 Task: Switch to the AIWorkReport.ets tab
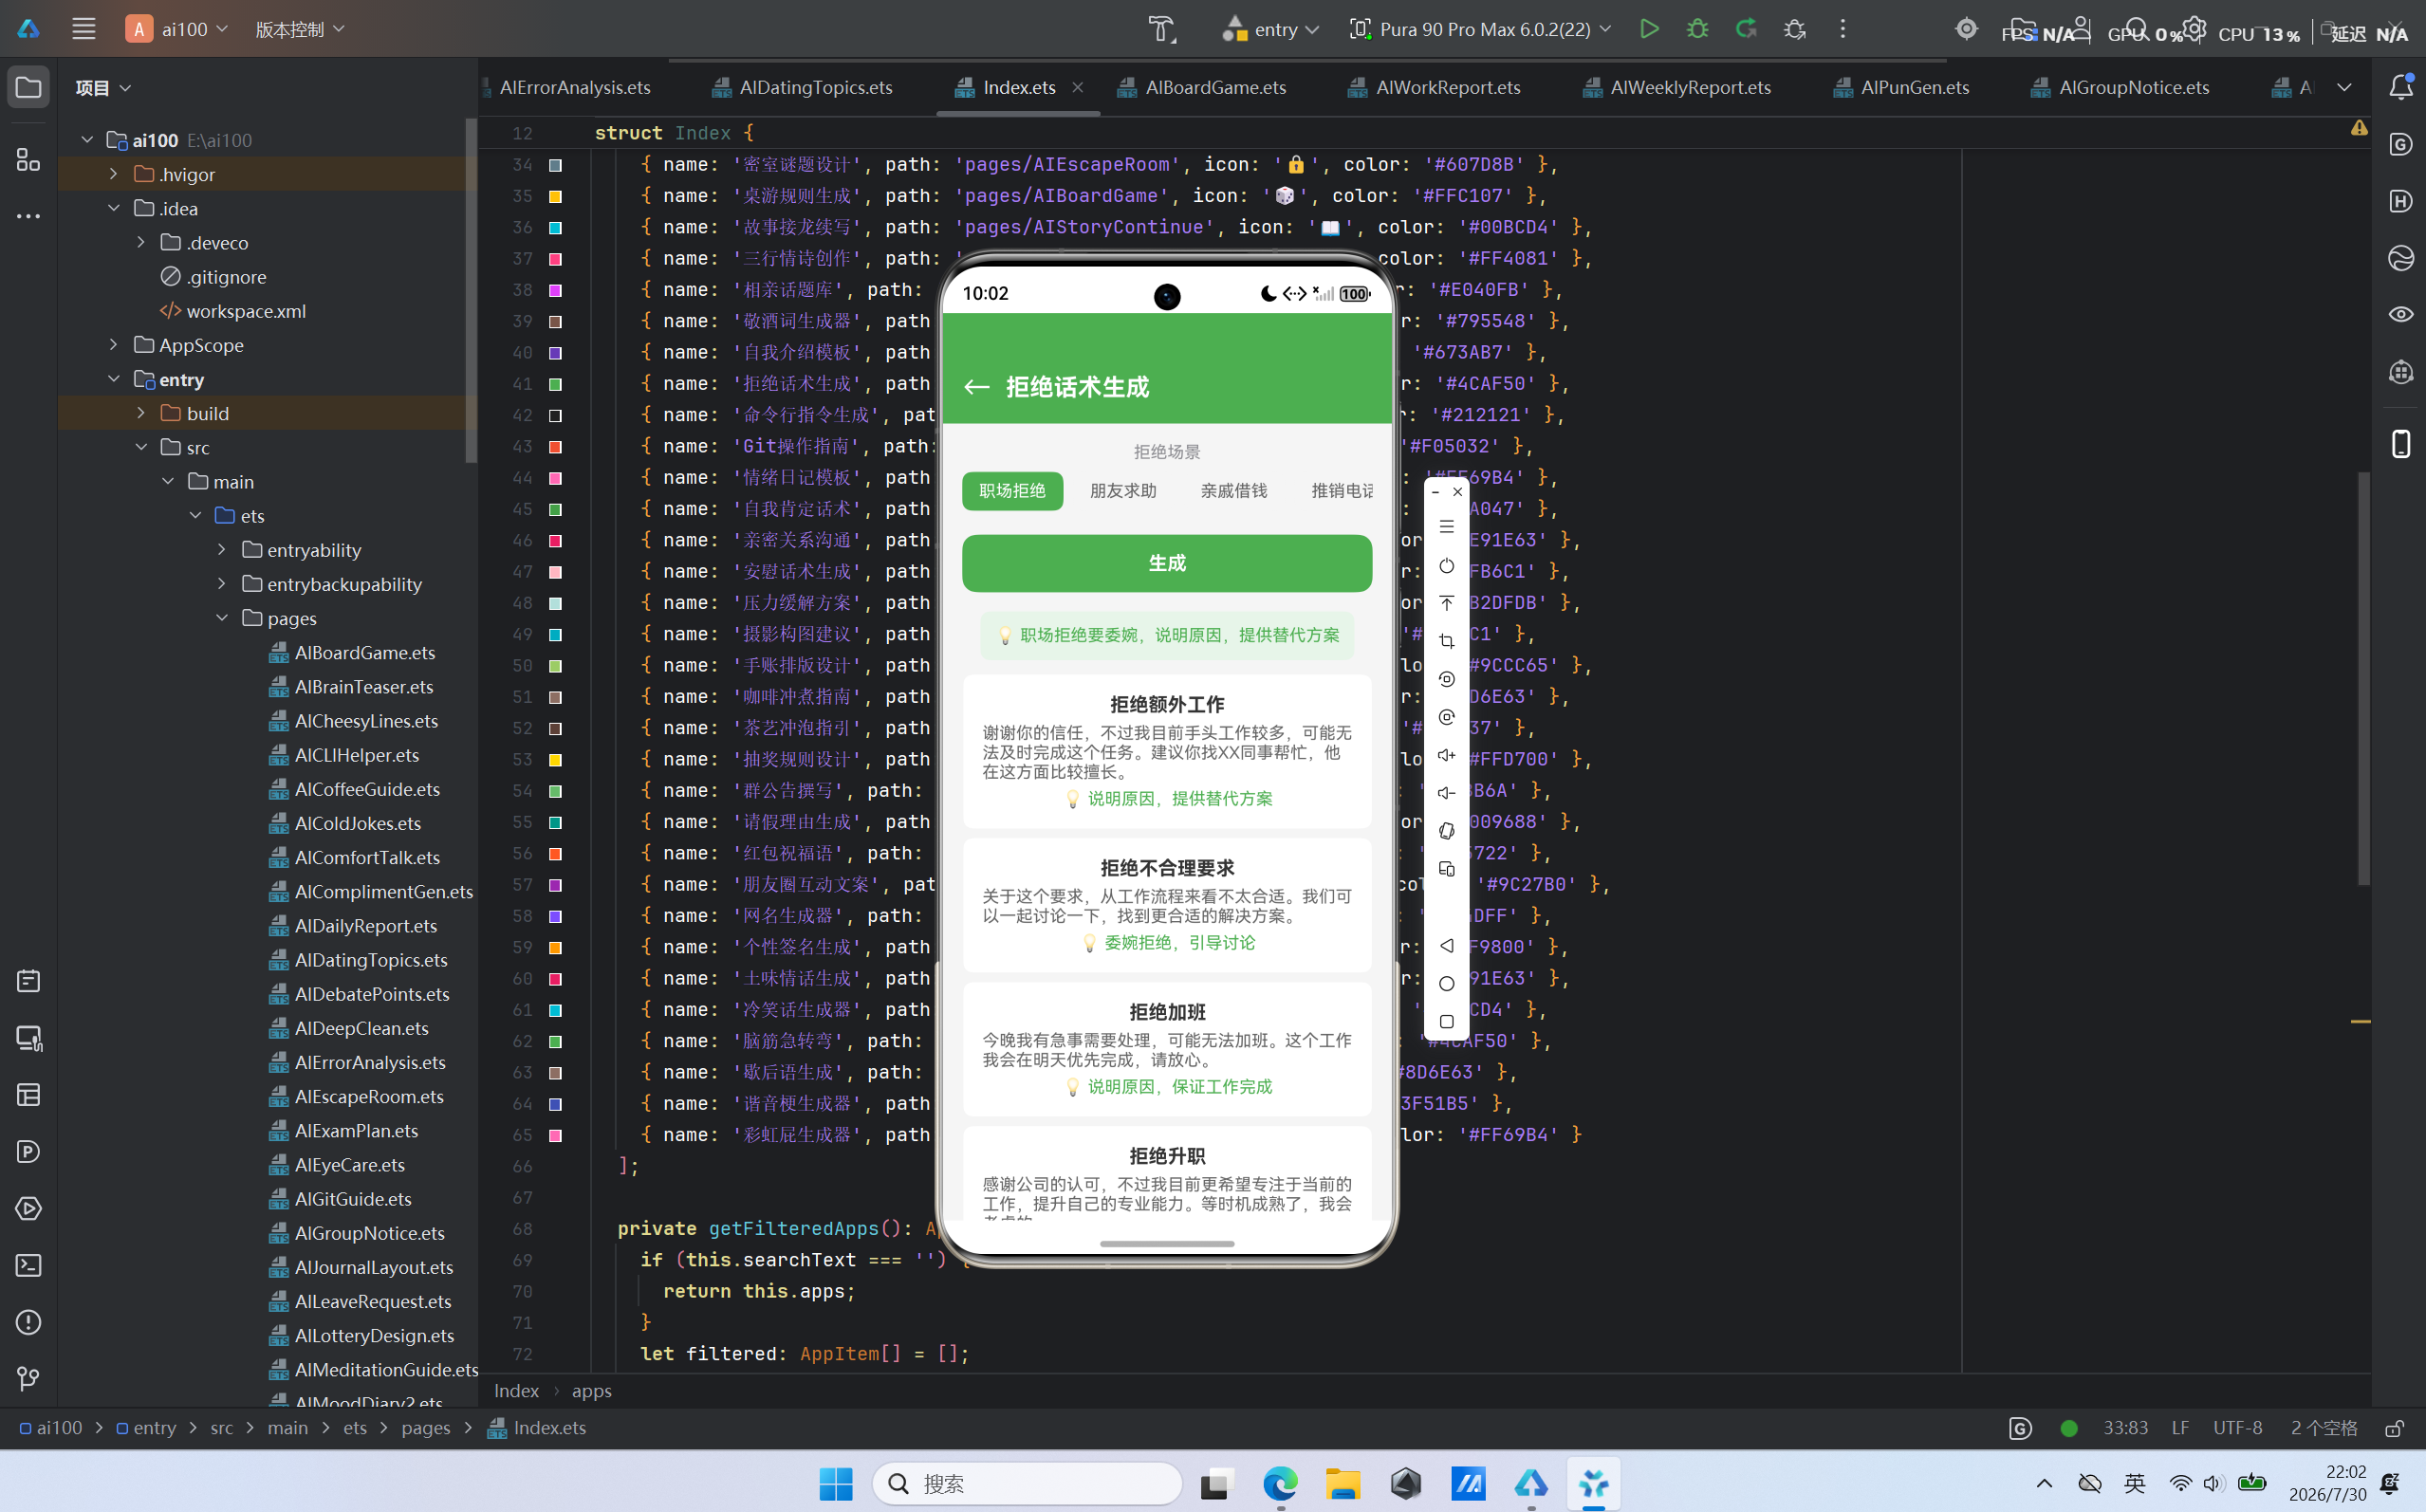[x=1435, y=87]
